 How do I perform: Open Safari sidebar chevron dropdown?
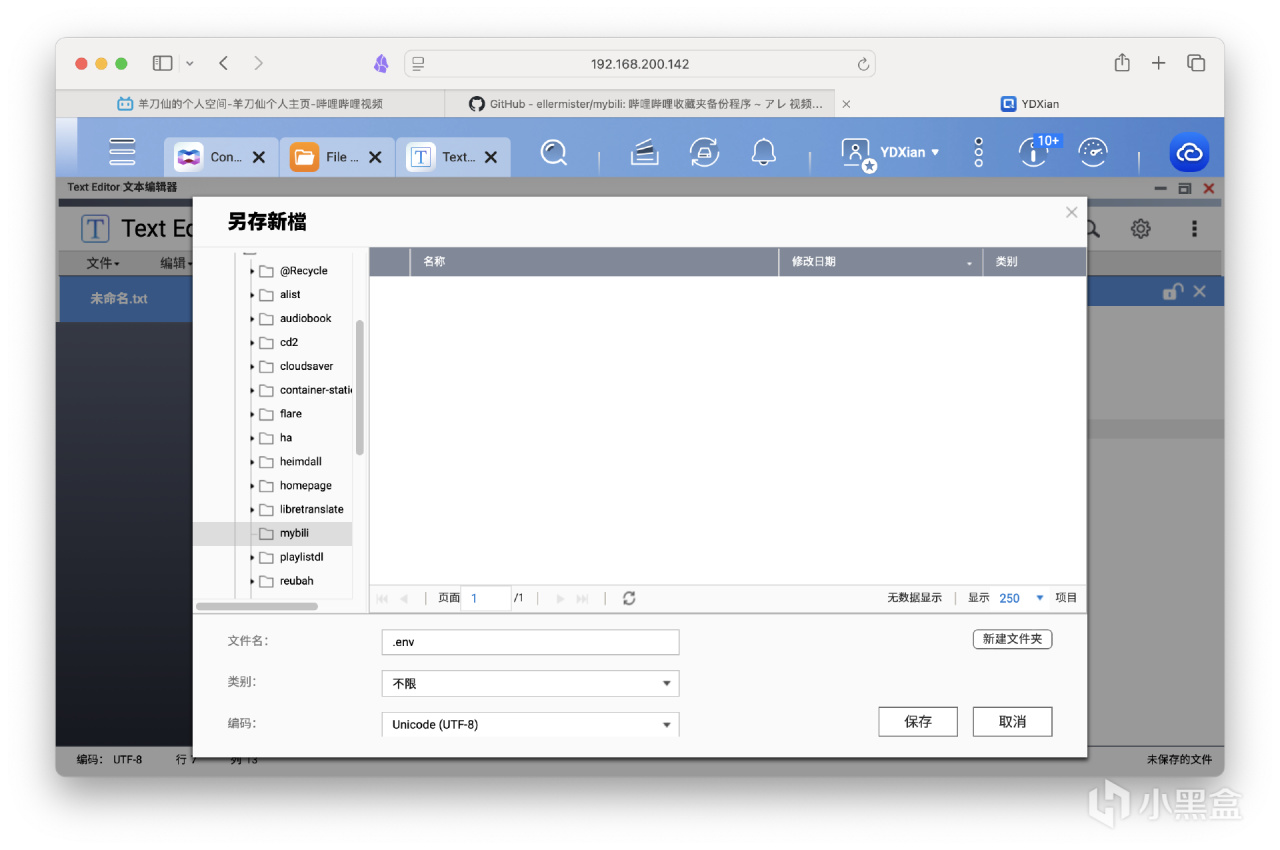pos(190,63)
